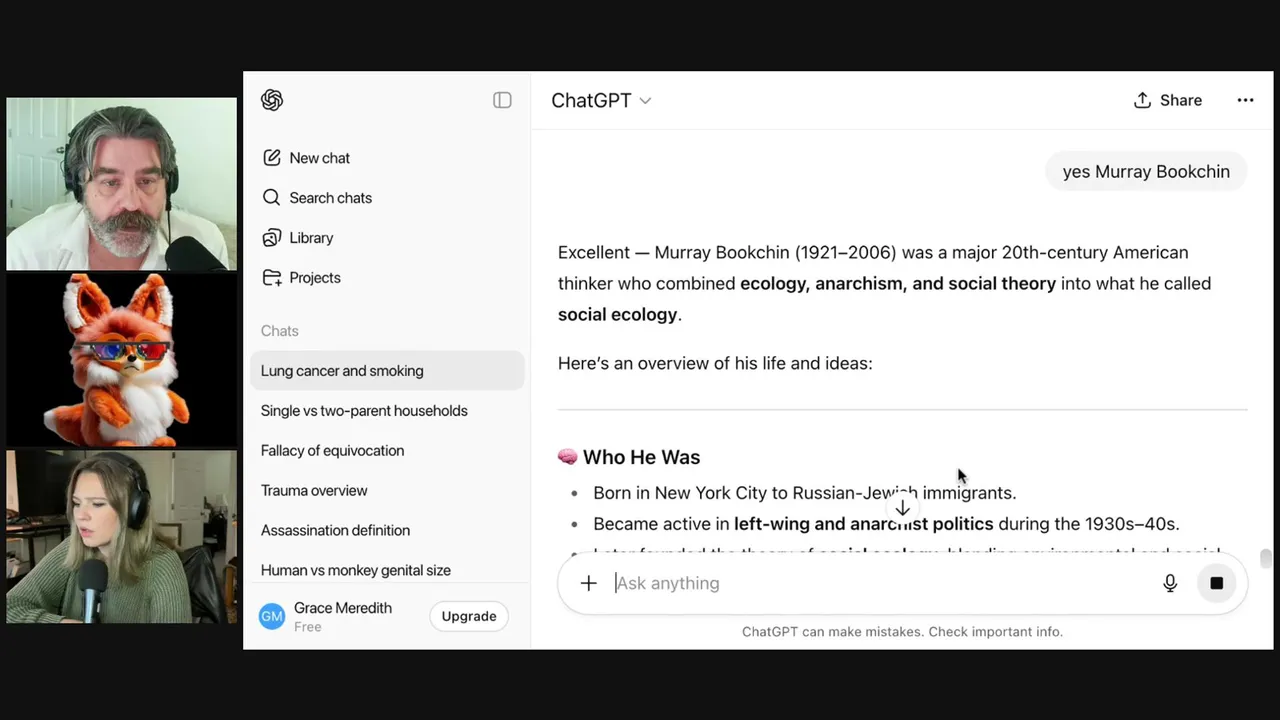Open the Lung cancer and smoking chat
Viewport: 1280px width, 720px height.
click(x=387, y=371)
